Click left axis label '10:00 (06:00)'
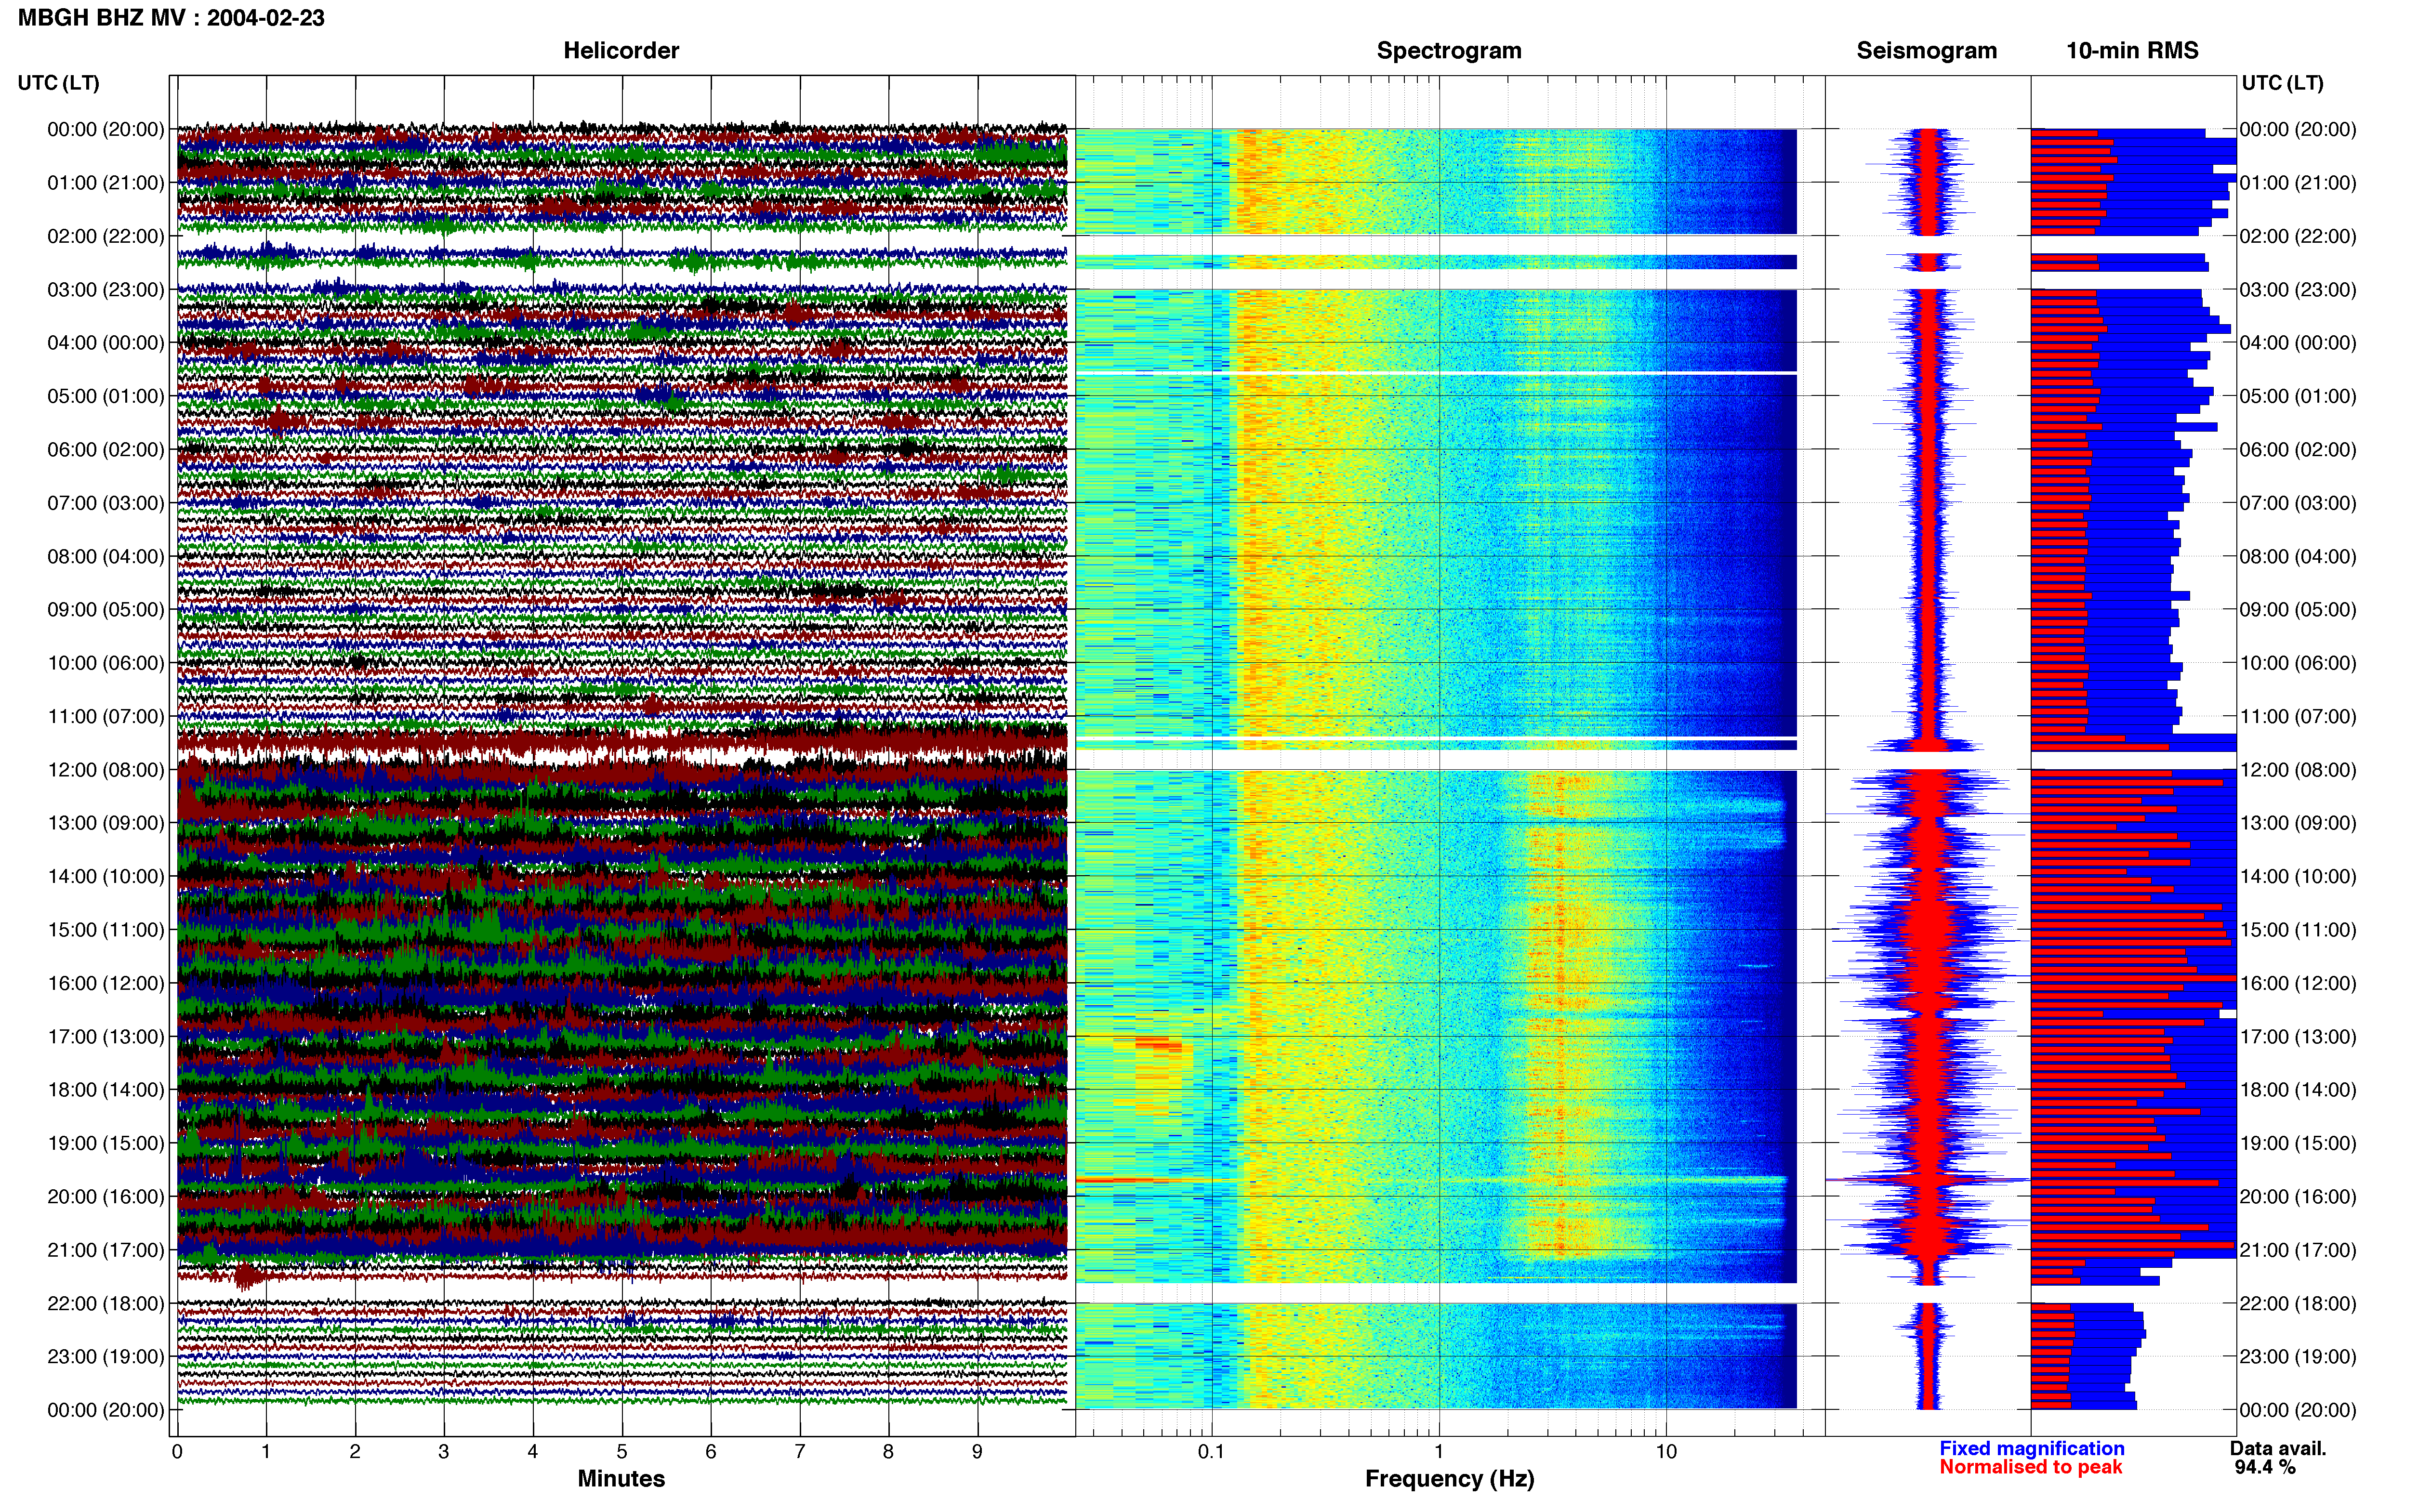This screenshot has height=1512, width=2418. pyautogui.click(x=106, y=662)
